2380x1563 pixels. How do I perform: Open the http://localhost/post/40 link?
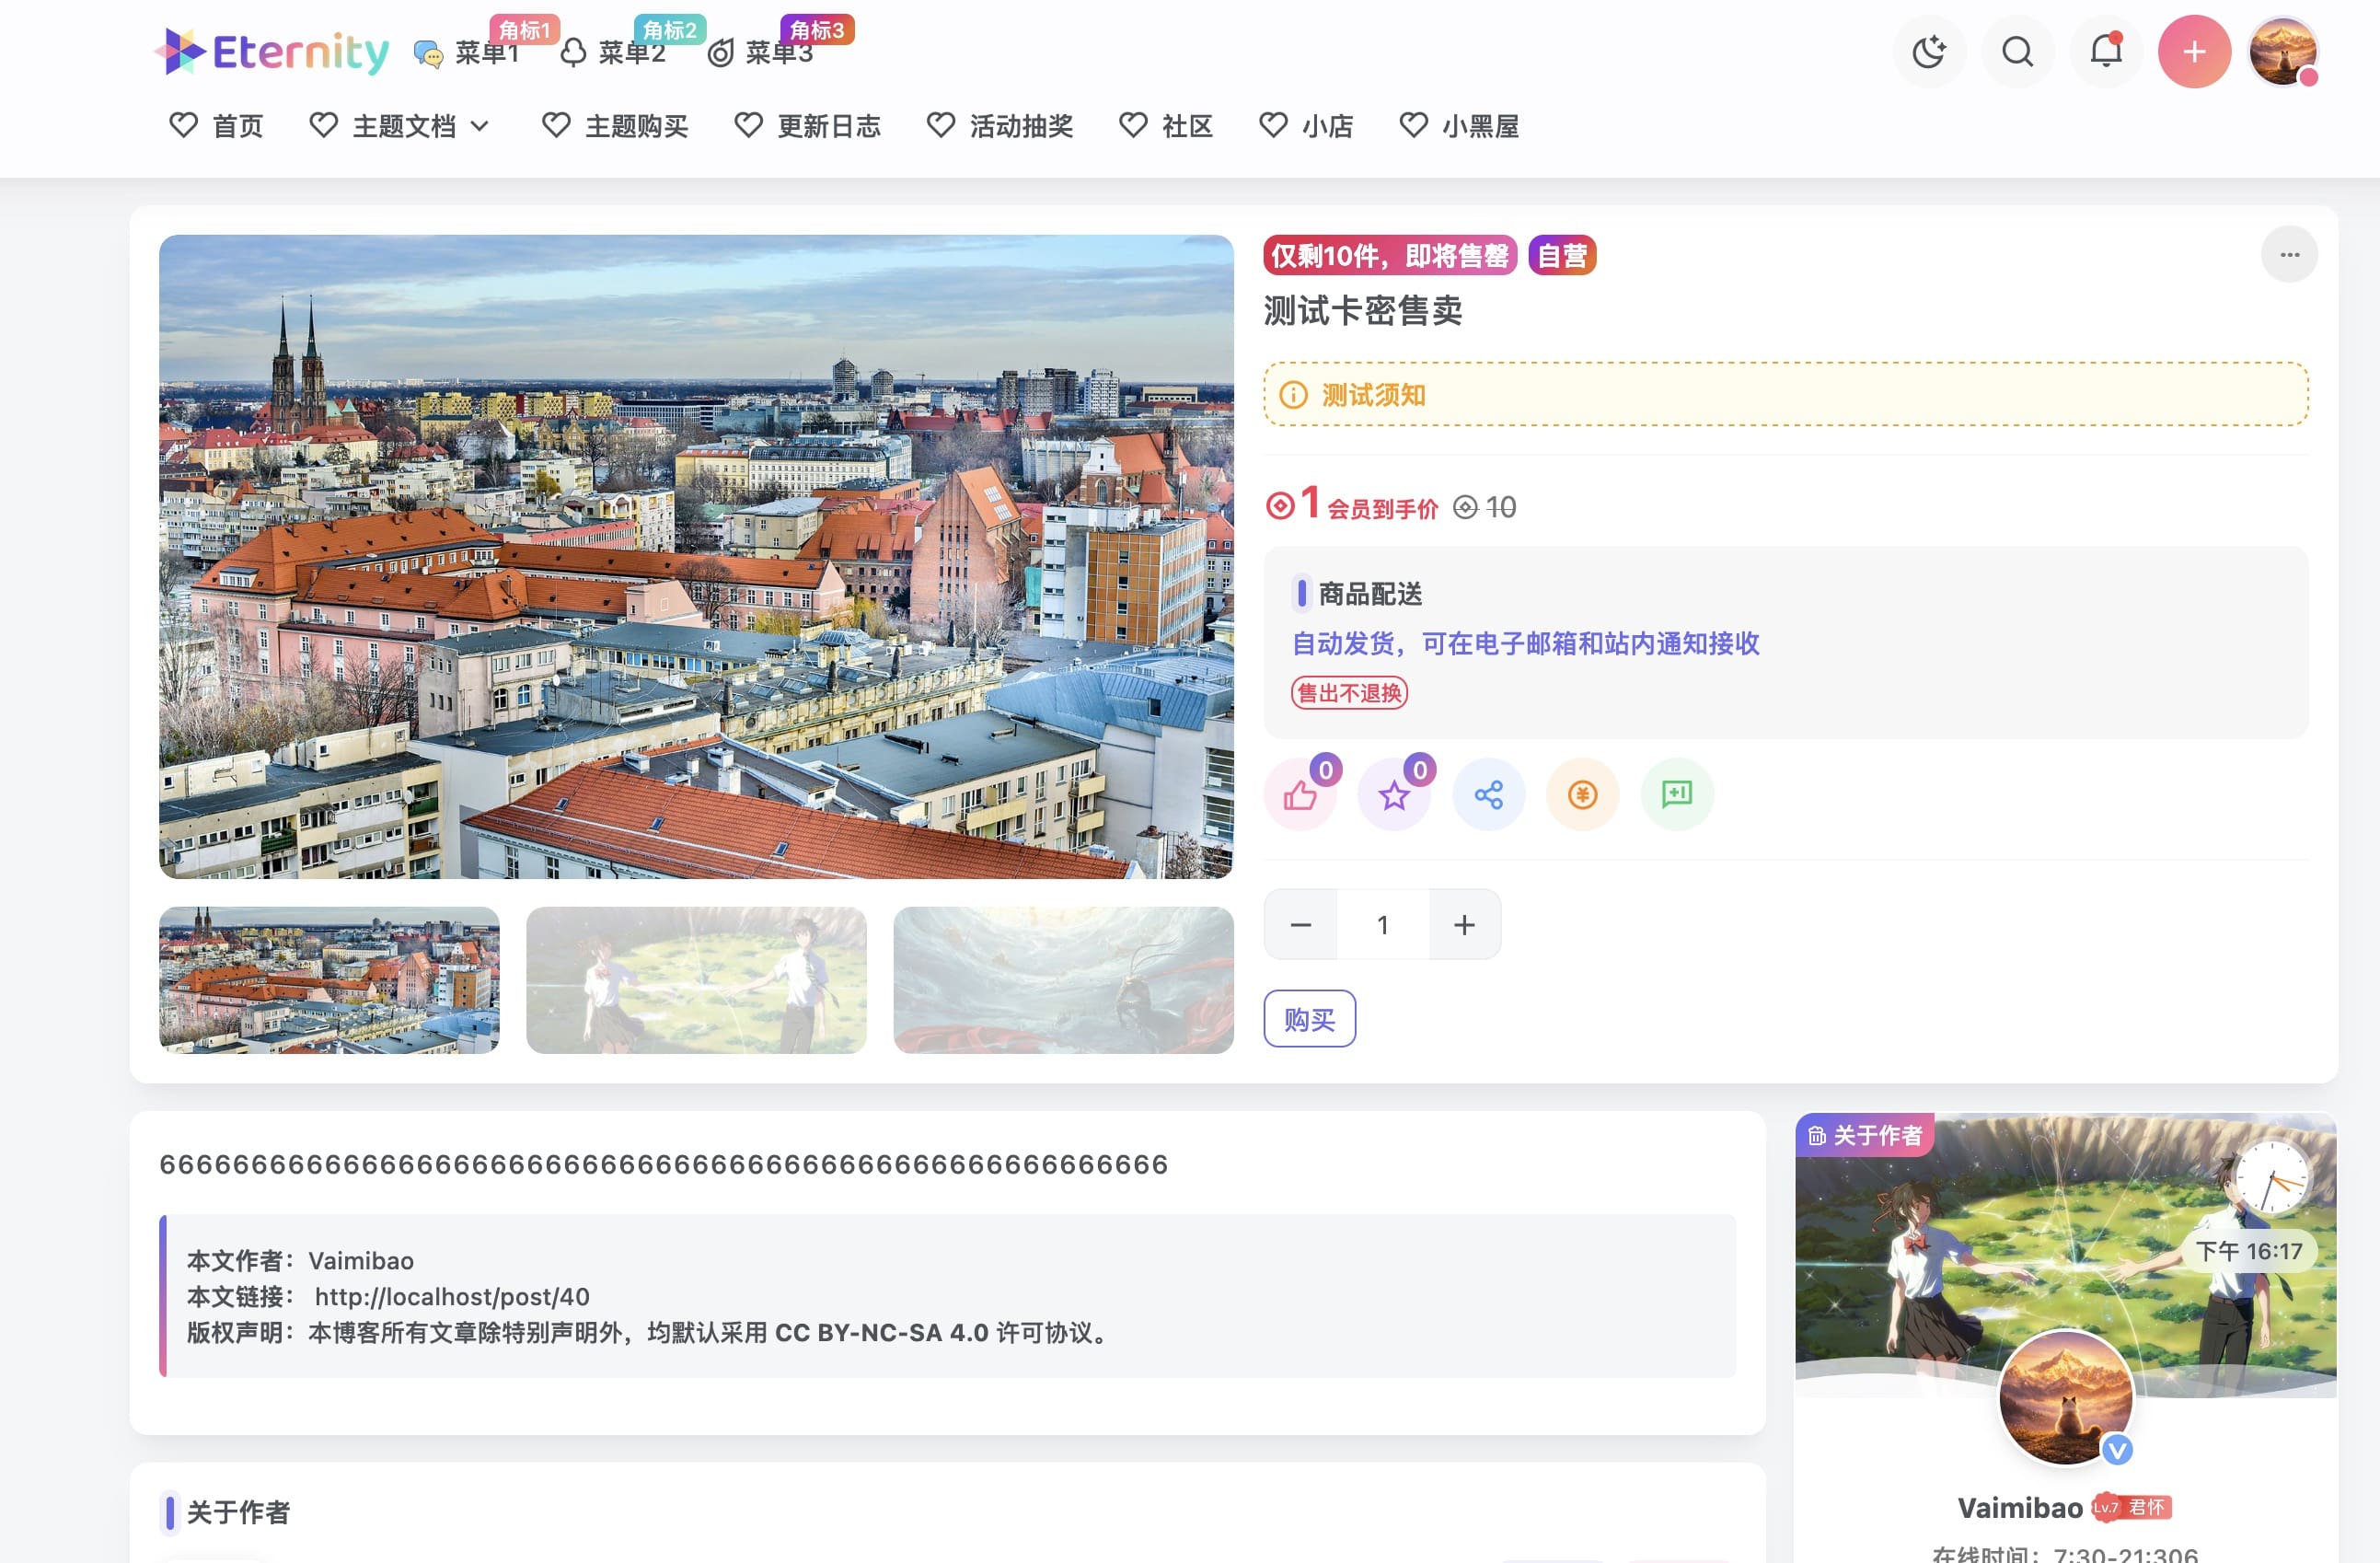(452, 1297)
